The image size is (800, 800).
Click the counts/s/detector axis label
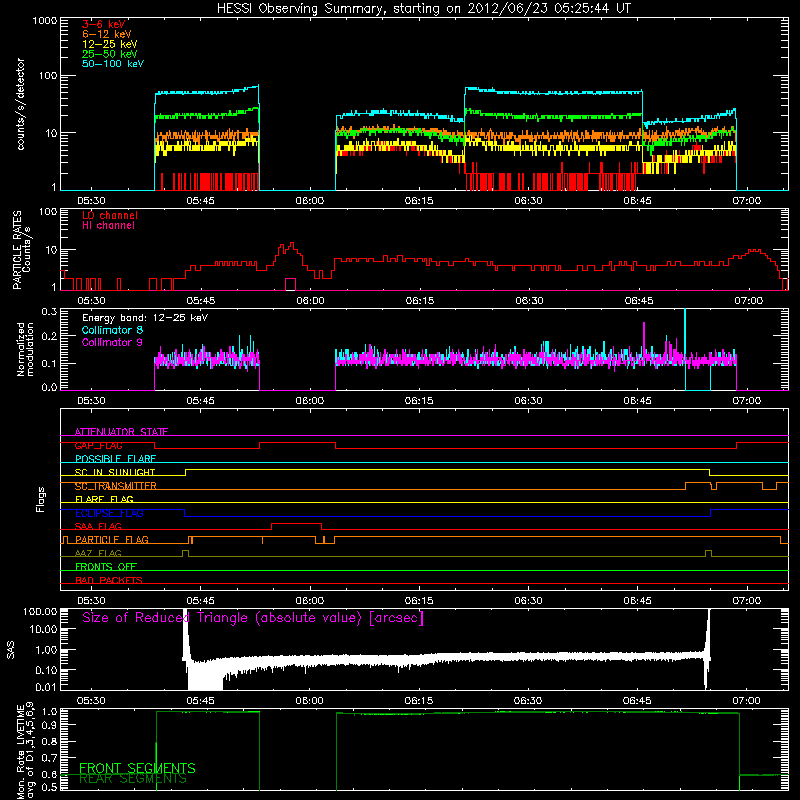pyautogui.click(x=21, y=104)
